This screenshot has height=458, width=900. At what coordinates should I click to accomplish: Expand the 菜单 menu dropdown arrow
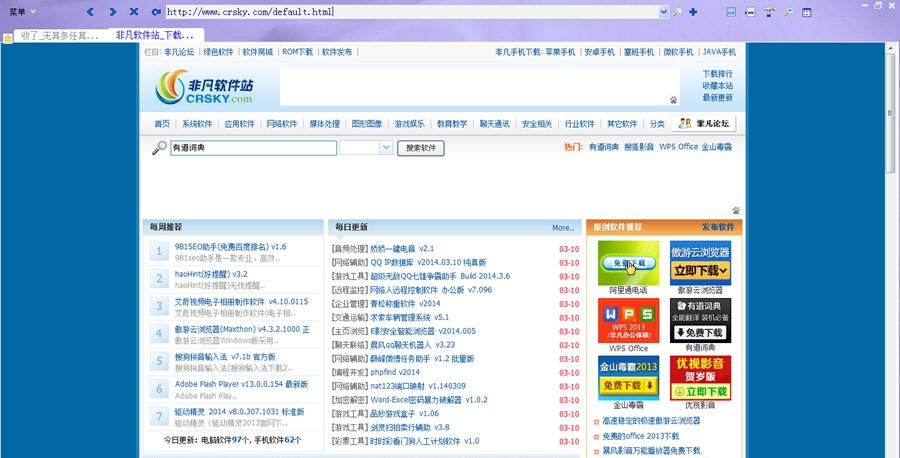tap(33, 12)
